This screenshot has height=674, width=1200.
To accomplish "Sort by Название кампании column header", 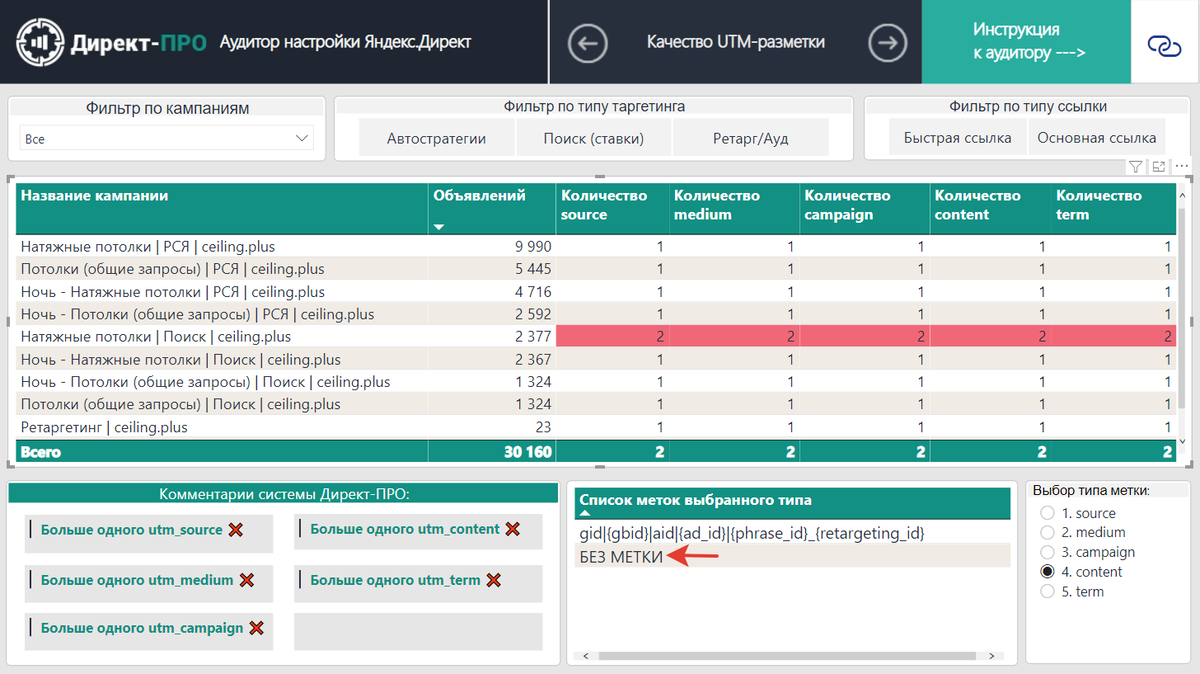I will 222,208.
